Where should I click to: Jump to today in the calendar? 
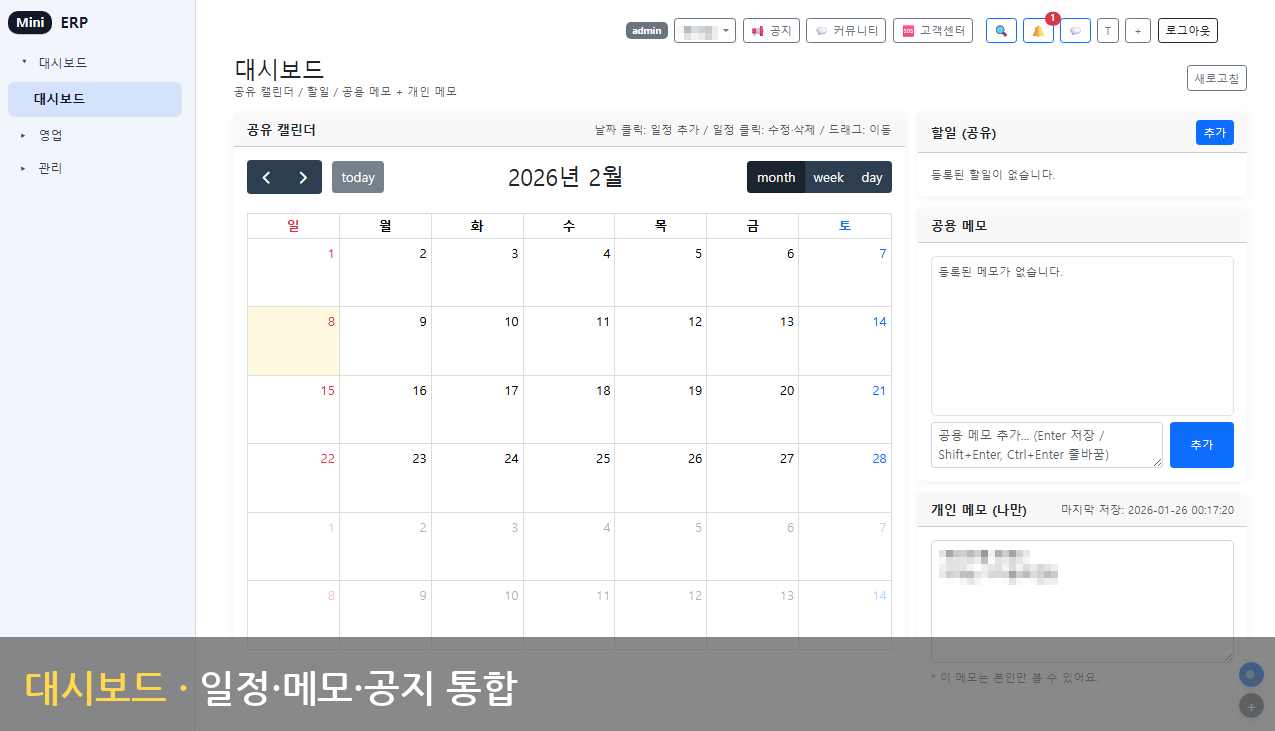[x=358, y=177]
